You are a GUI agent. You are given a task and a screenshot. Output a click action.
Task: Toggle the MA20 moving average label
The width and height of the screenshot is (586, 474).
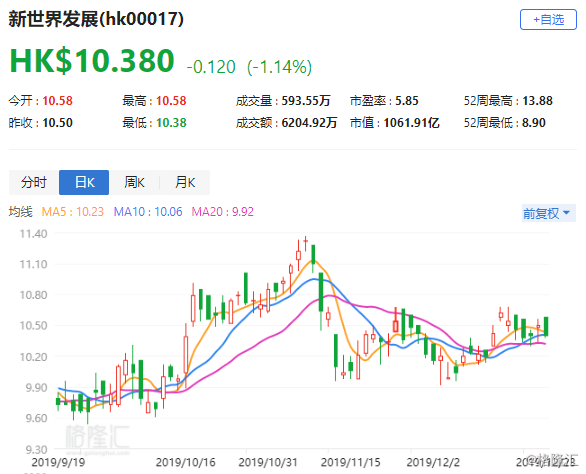pyautogui.click(x=223, y=212)
